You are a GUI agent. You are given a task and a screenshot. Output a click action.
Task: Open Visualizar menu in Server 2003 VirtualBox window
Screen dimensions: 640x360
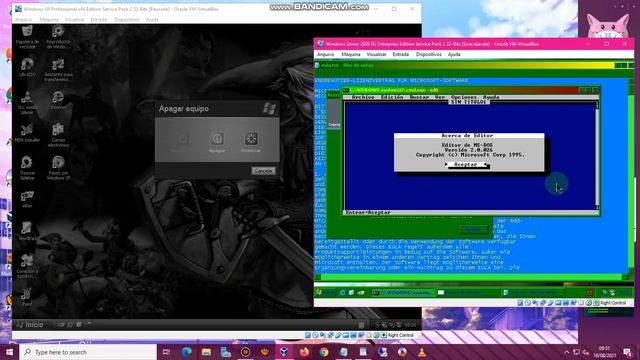(376, 54)
